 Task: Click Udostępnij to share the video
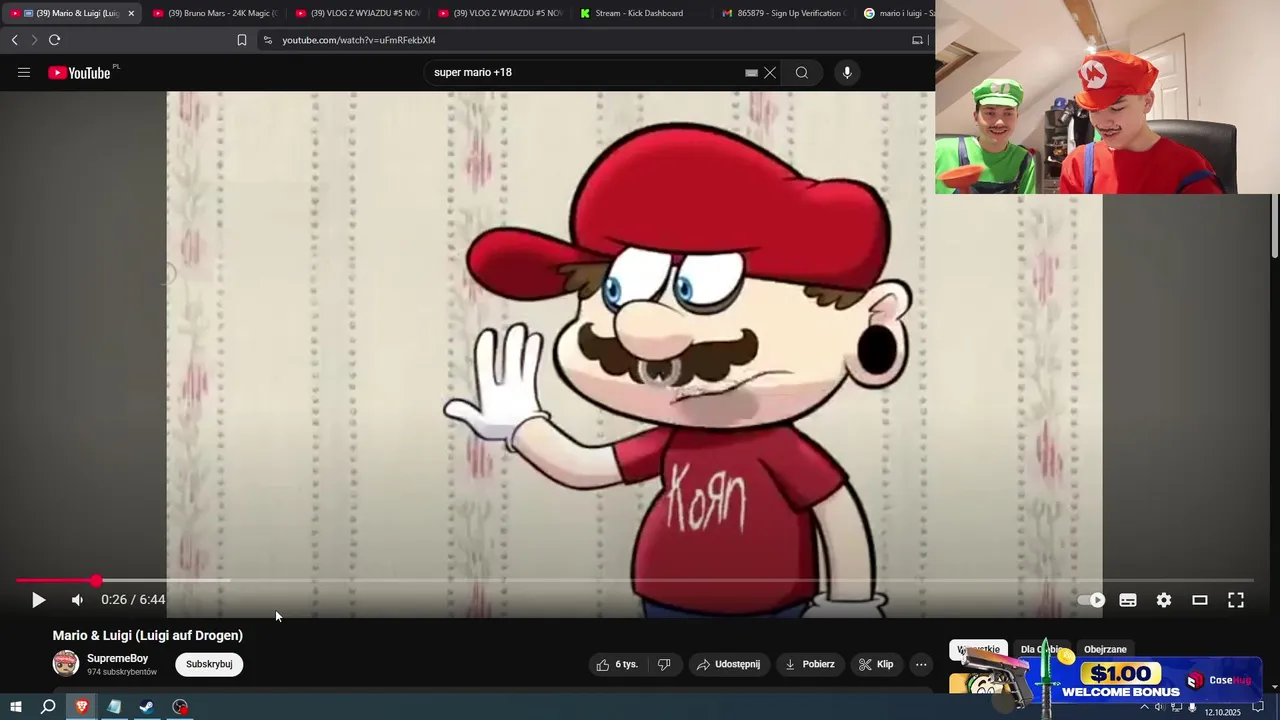[x=729, y=664]
